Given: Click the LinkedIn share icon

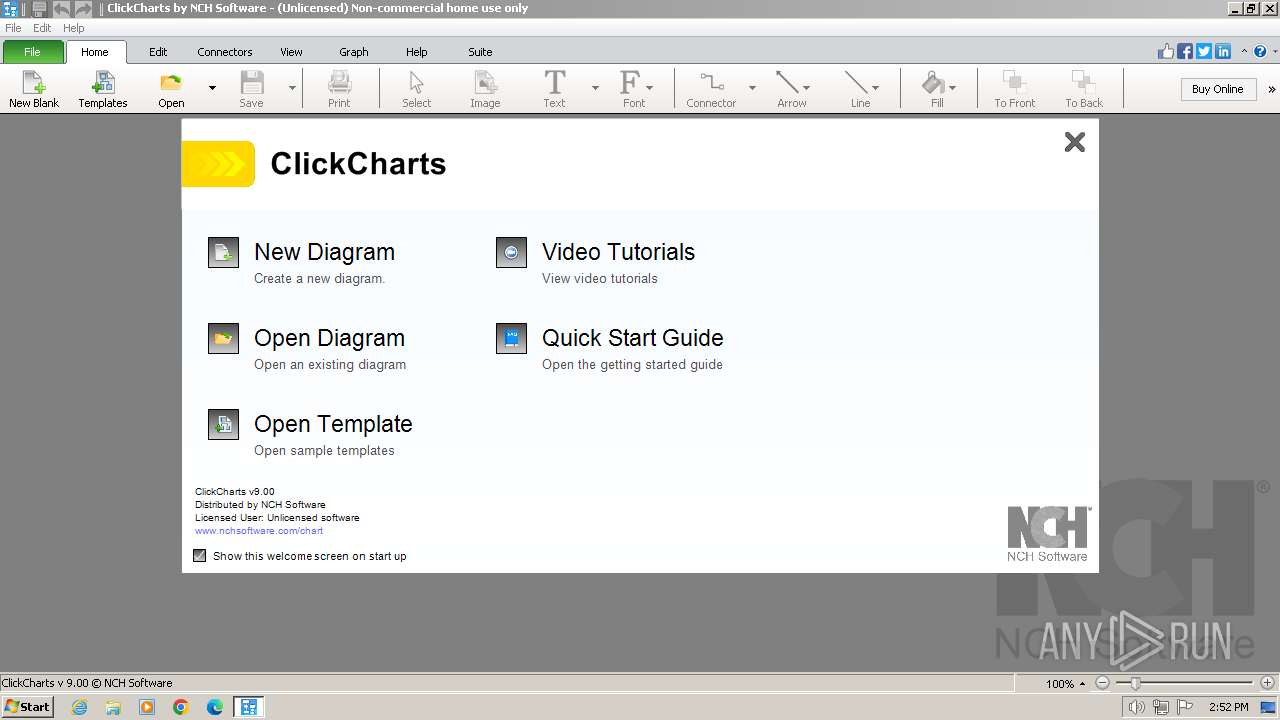Looking at the screenshot, I should coord(1223,52).
